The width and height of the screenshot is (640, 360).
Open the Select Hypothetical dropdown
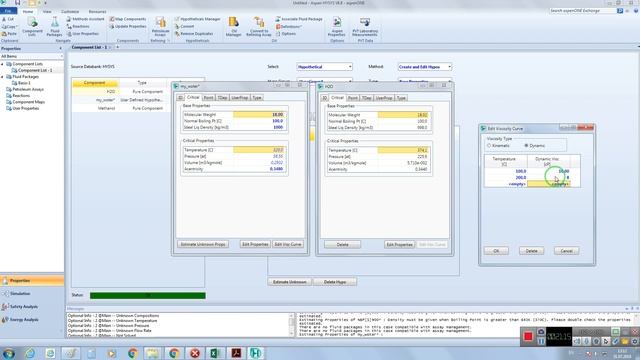pyautogui.click(x=350, y=67)
